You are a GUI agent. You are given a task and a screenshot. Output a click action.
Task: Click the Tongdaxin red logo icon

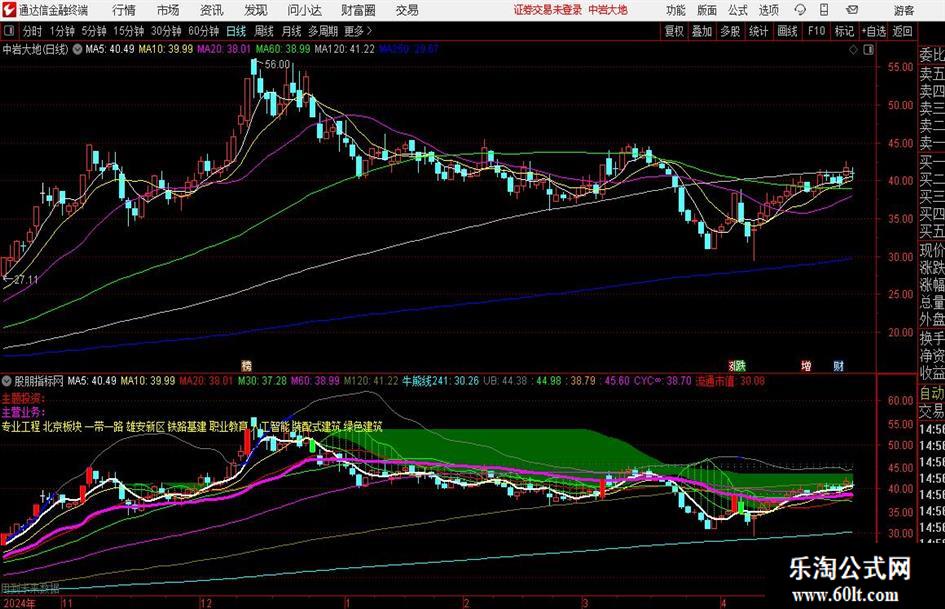(8, 10)
